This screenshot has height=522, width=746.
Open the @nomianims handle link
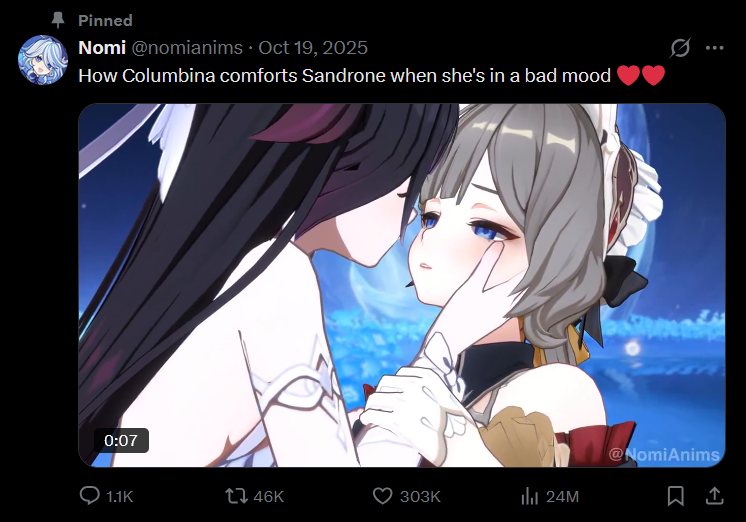point(187,48)
